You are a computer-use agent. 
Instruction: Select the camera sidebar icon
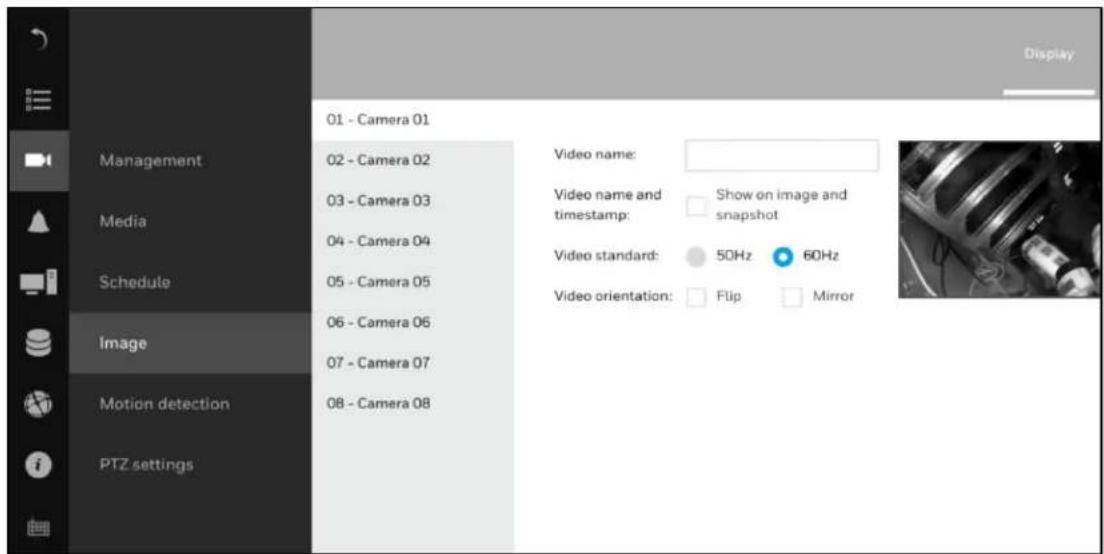pos(39,161)
